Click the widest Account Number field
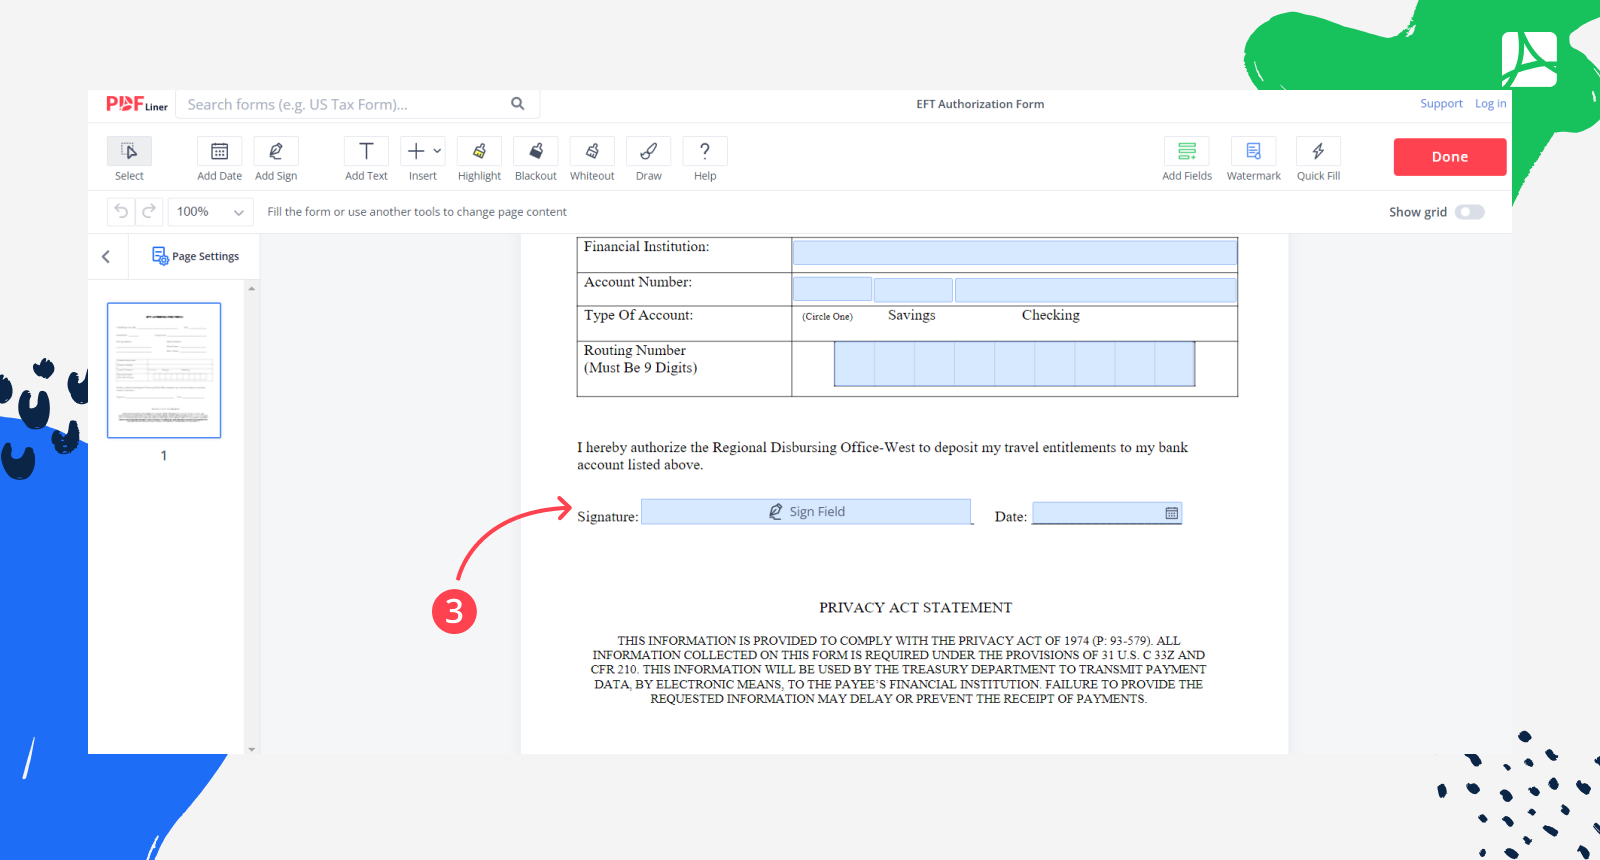 [x=1096, y=290]
